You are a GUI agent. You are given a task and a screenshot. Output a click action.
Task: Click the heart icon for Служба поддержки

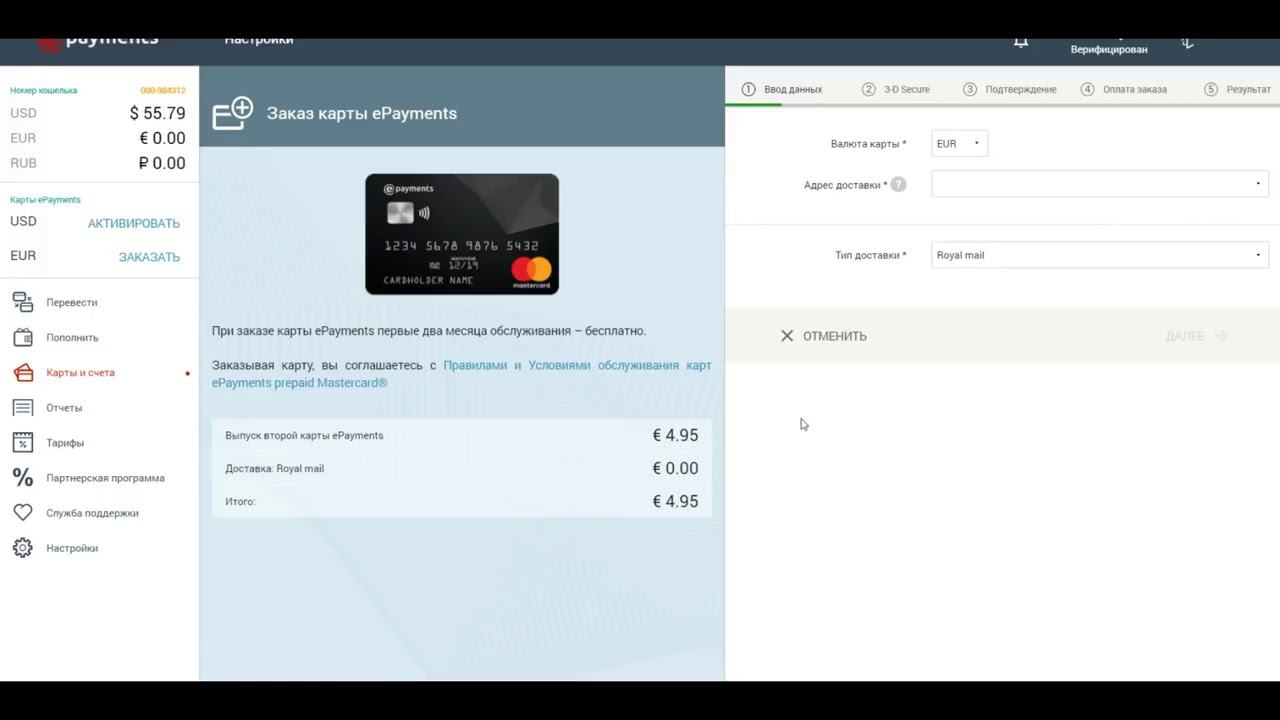click(x=22, y=512)
